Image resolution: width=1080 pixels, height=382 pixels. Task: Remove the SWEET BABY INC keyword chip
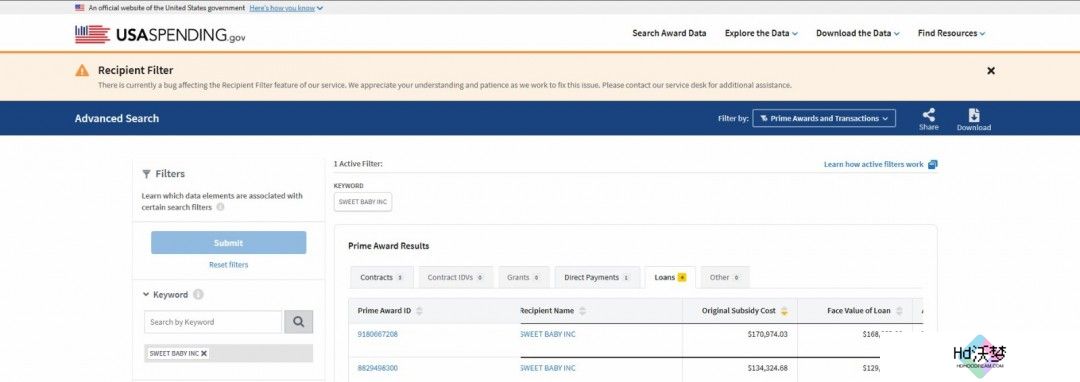click(204, 353)
